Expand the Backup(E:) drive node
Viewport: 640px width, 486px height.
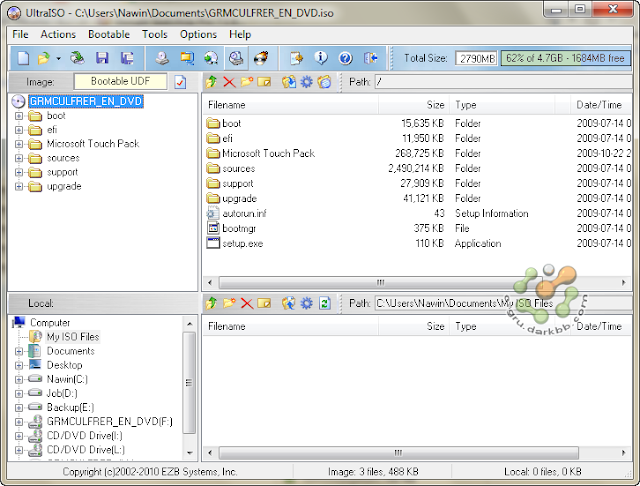[19, 408]
